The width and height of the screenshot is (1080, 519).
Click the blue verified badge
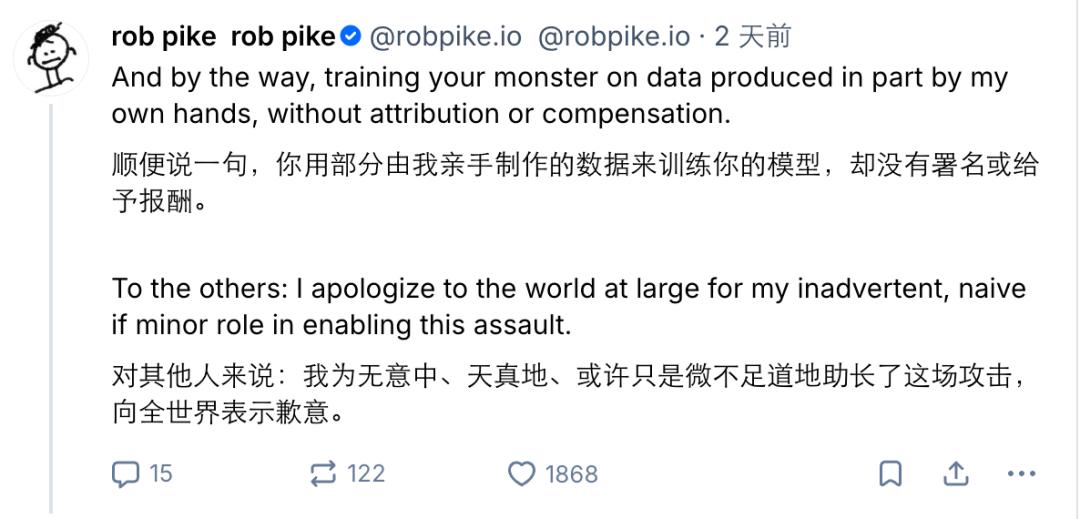coord(350,37)
